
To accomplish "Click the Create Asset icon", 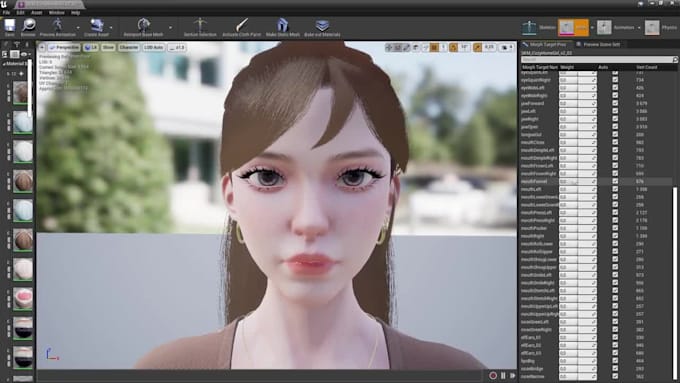I will click(x=97, y=25).
